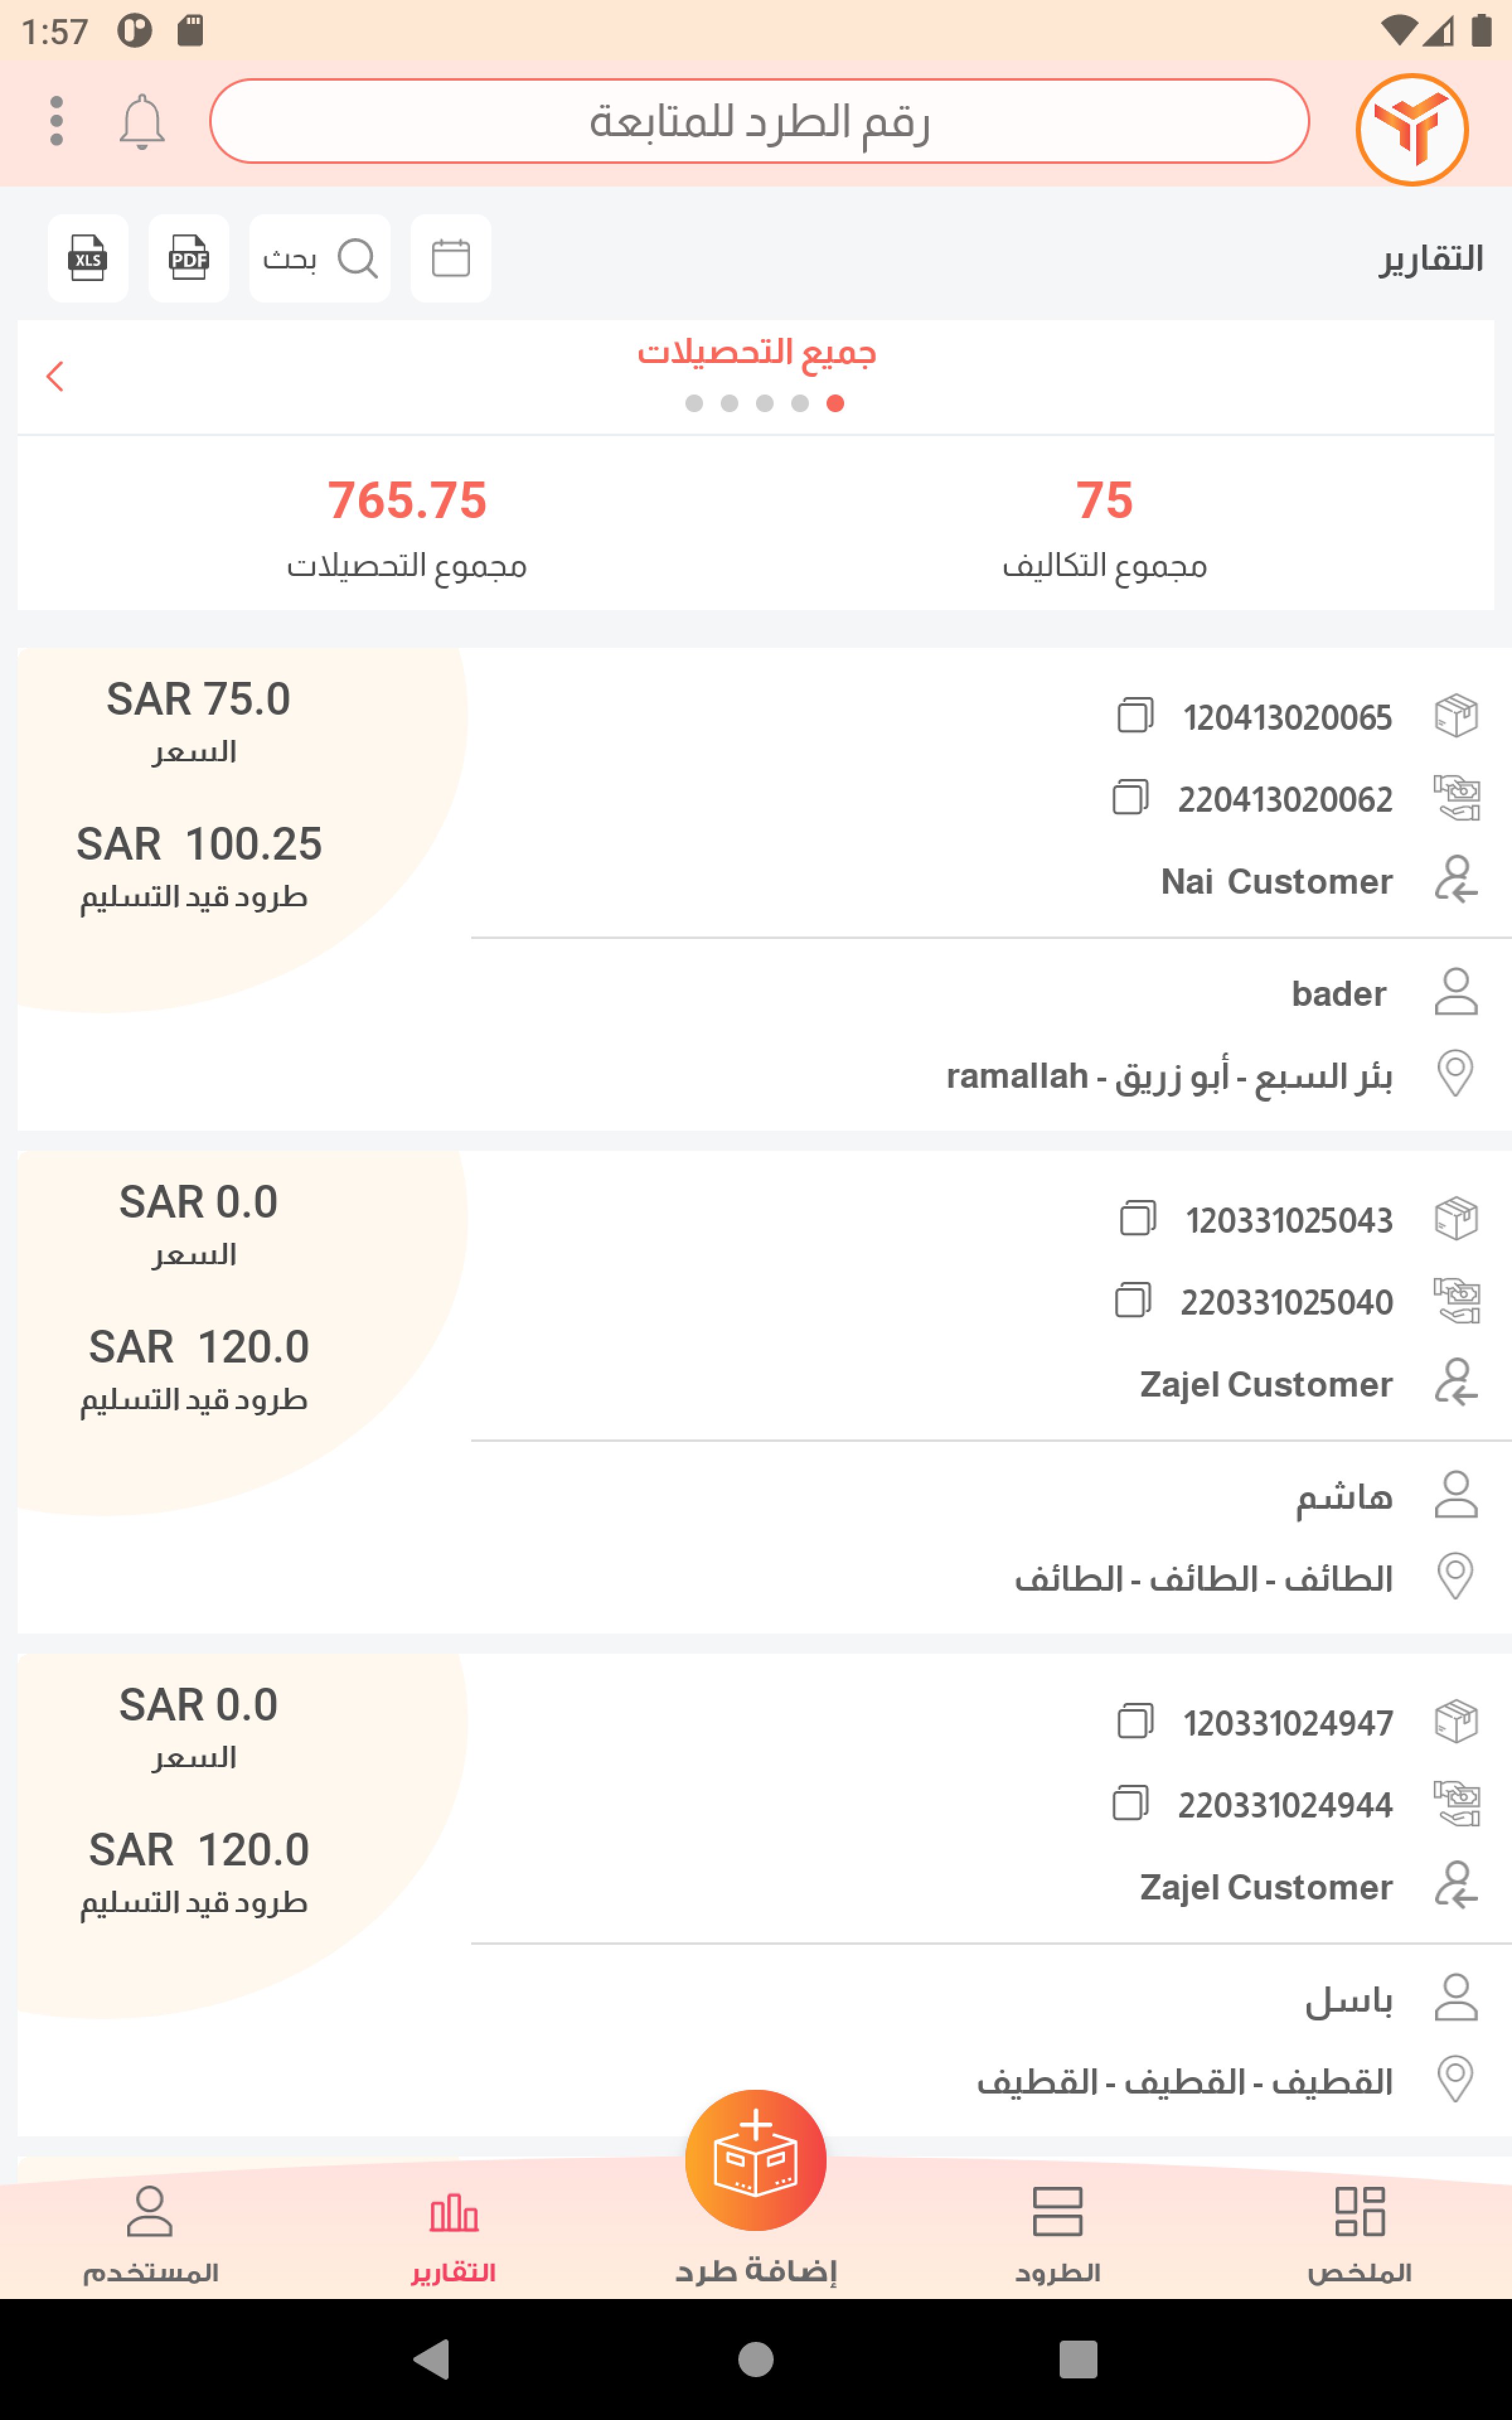Copy package number 120413020065

pos(1135,716)
